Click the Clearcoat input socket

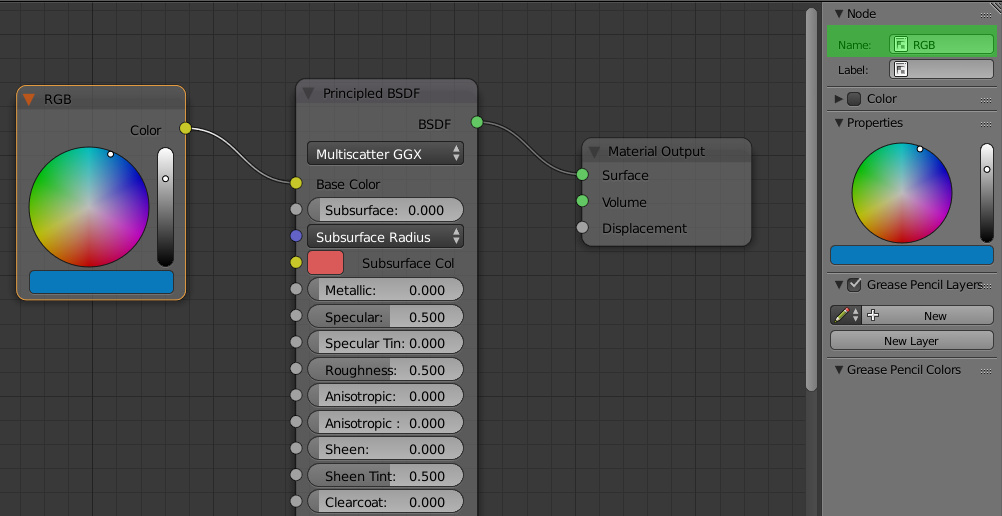click(296, 501)
